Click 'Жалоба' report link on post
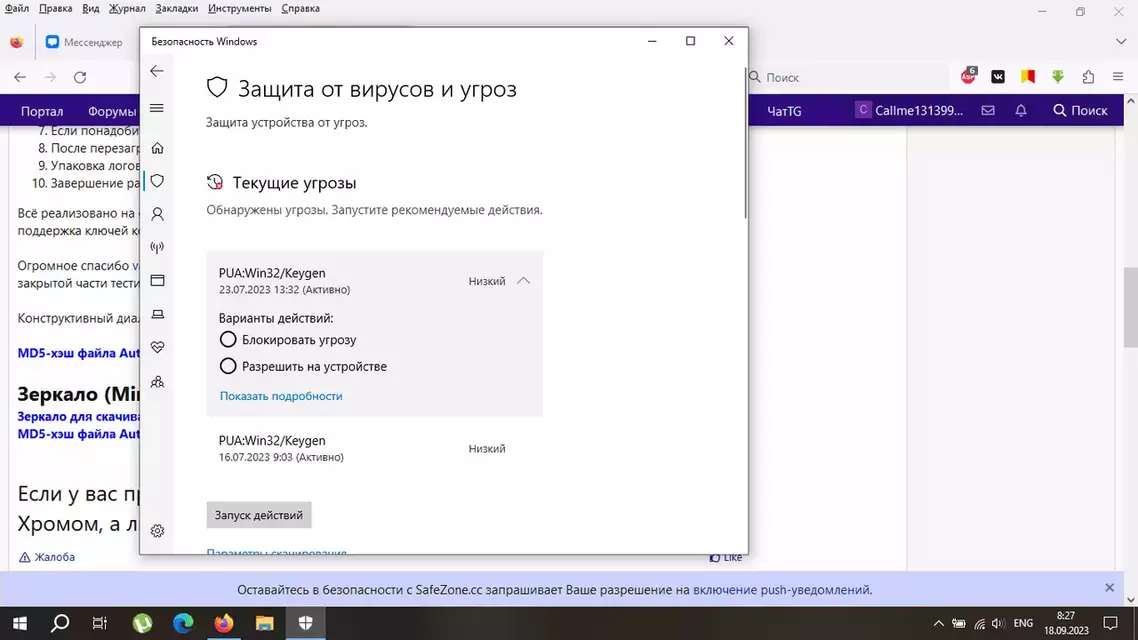Viewport: 1138px width, 640px height. point(46,557)
